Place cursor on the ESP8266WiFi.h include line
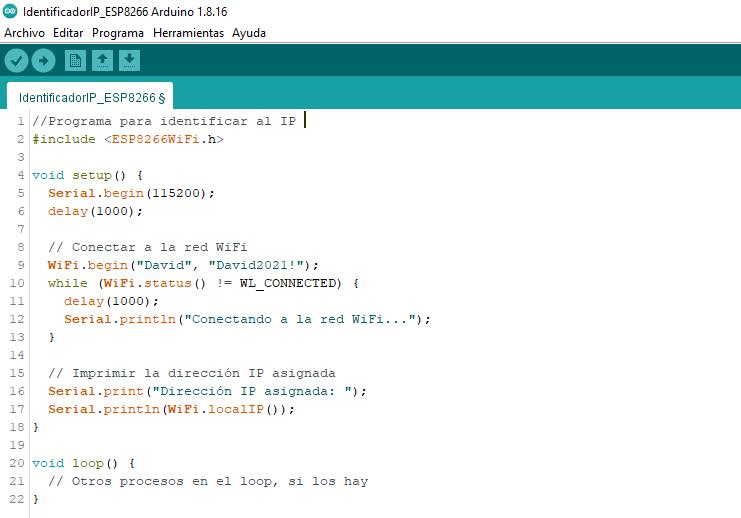 (128, 139)
